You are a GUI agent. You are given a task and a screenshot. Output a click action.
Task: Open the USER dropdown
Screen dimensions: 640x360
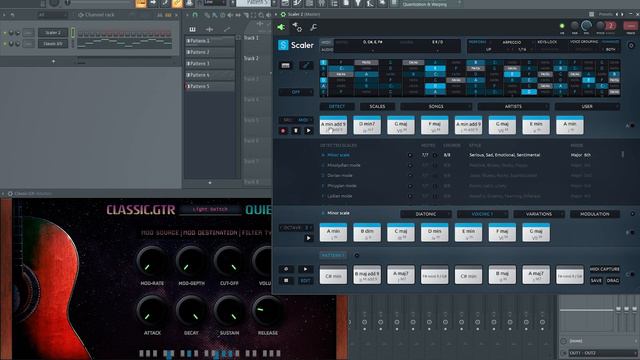[x=587, y=107]
